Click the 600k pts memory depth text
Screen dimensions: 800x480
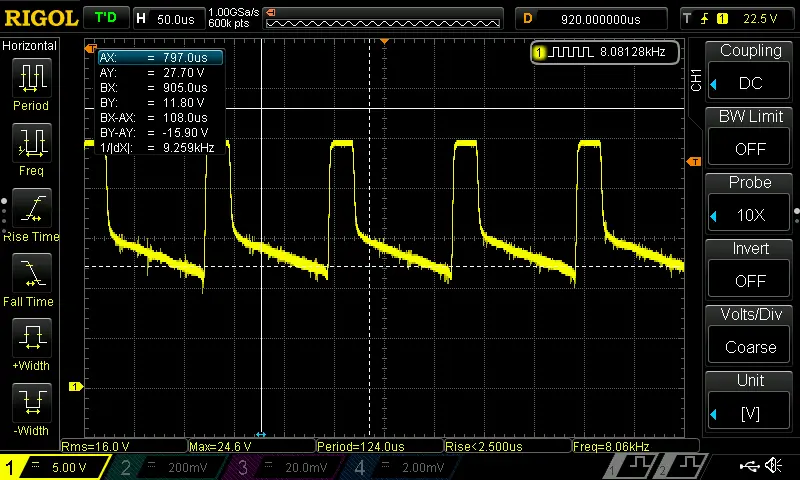(x=229, y=23)
